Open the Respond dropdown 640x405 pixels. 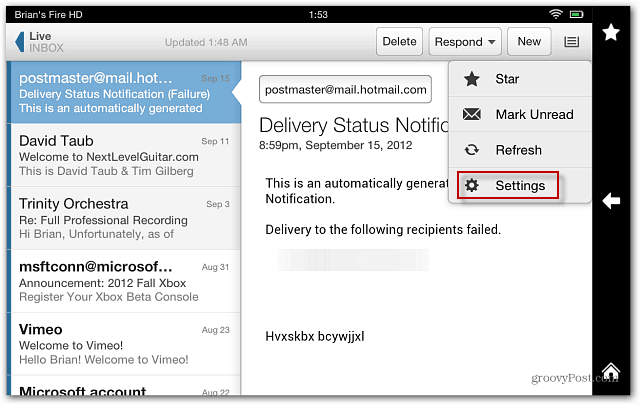pyautogui.click(x=465, y=42)
